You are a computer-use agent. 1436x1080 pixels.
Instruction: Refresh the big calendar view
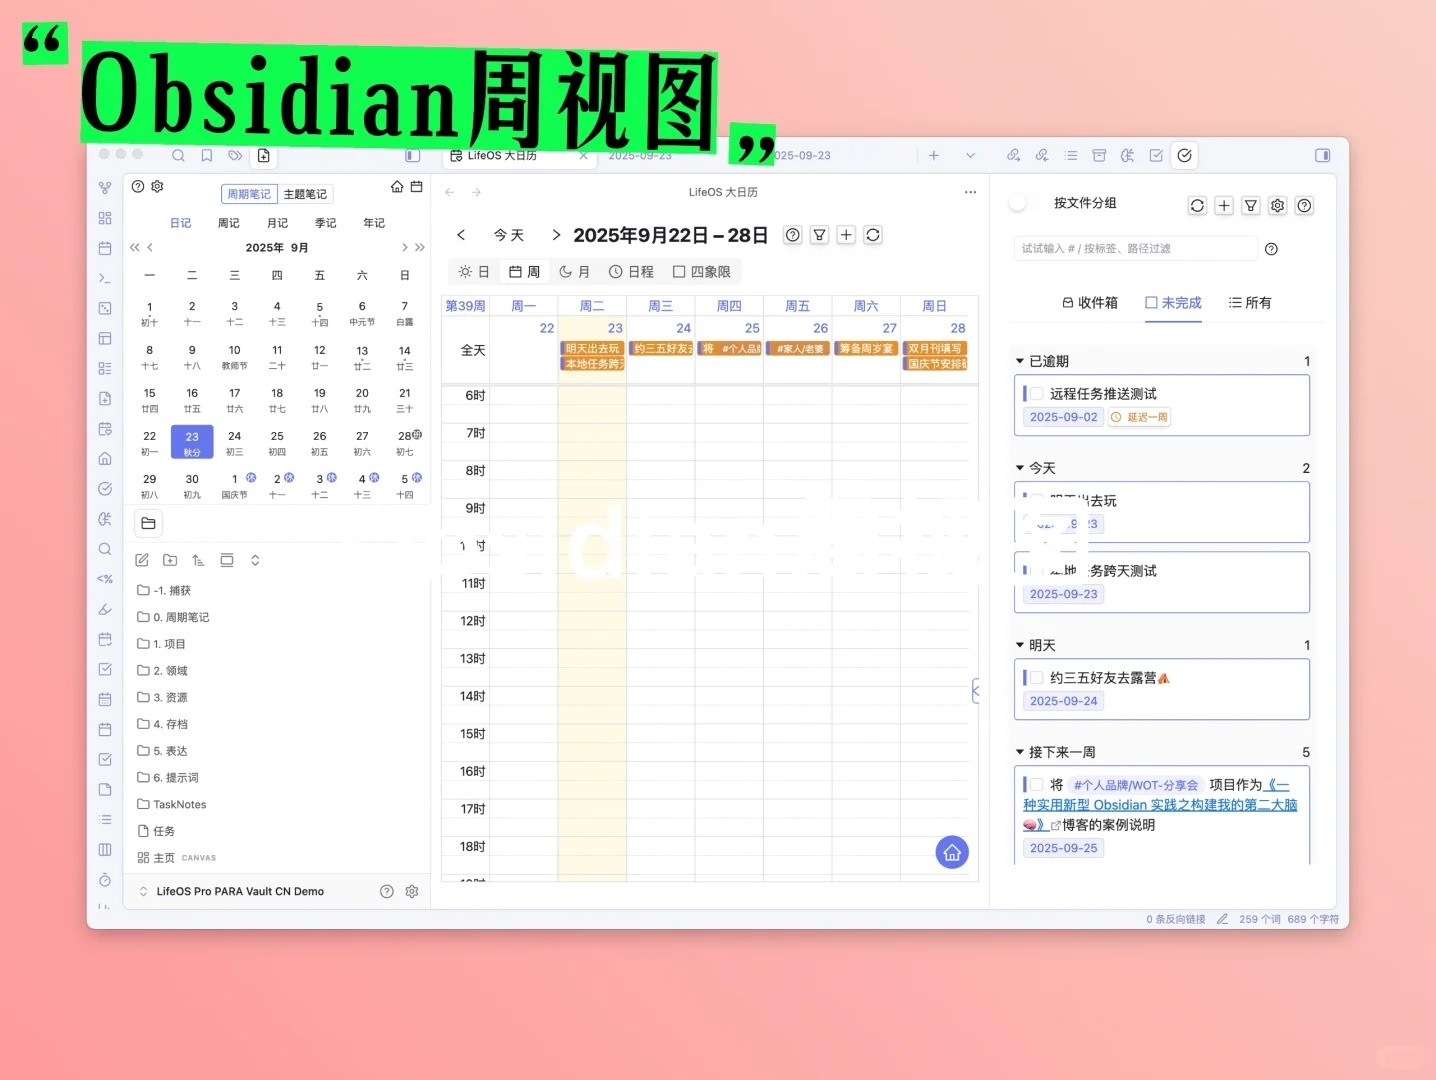pyautogui.click(x=873, y=235)
